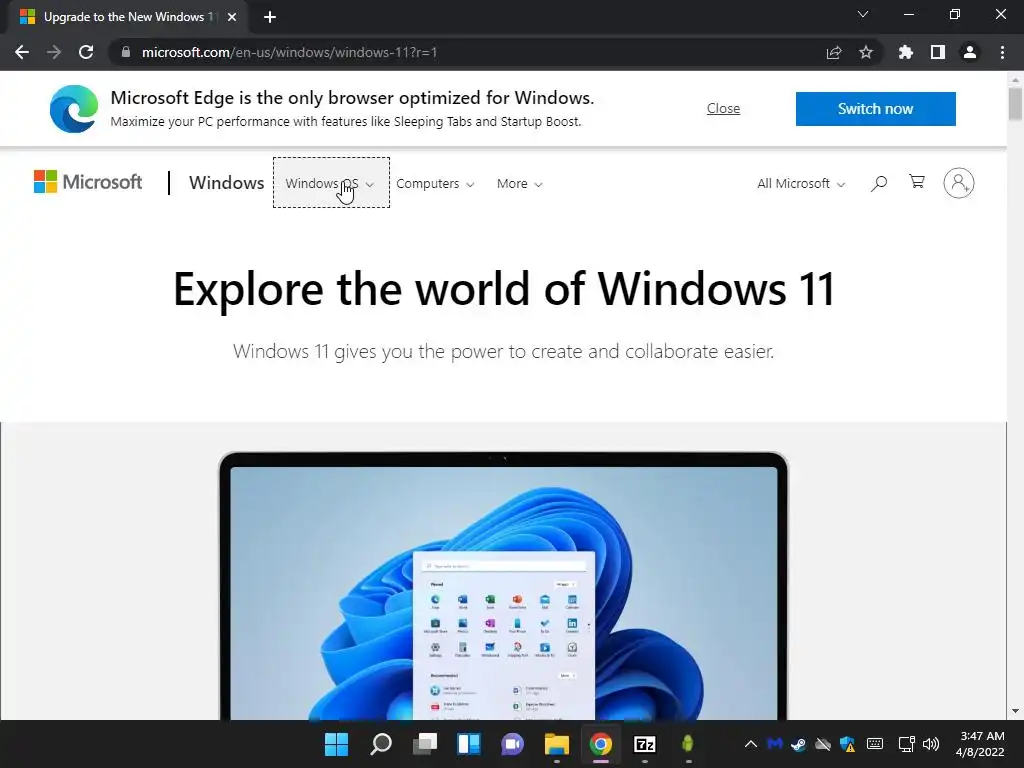Click the Switch now button
This screenshot has height=768, width=1024.
876,108
